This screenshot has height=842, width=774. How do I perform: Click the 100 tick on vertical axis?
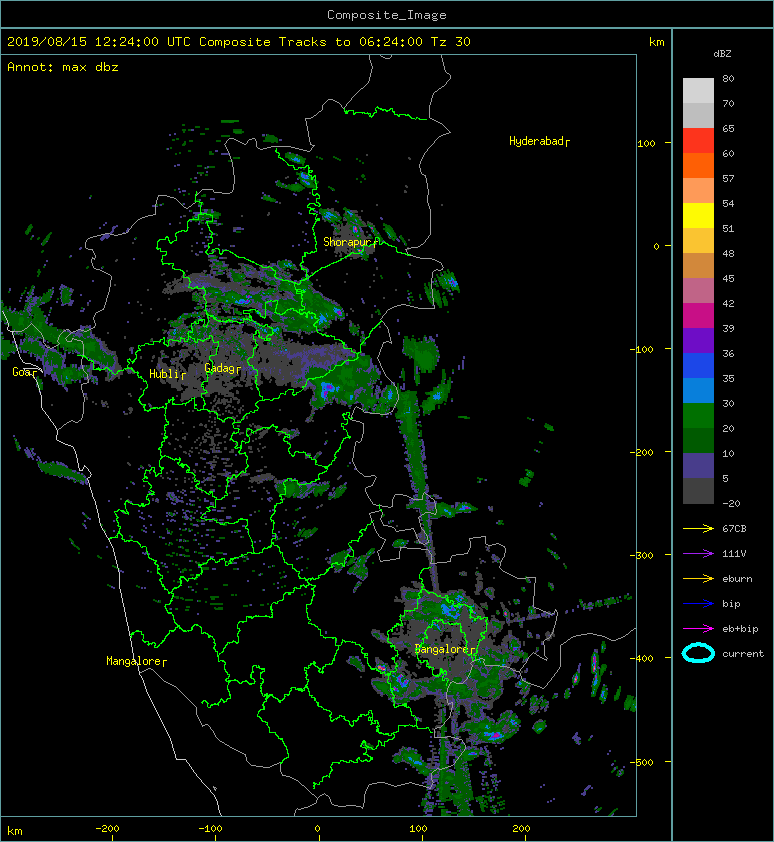(x=647, y=143)
